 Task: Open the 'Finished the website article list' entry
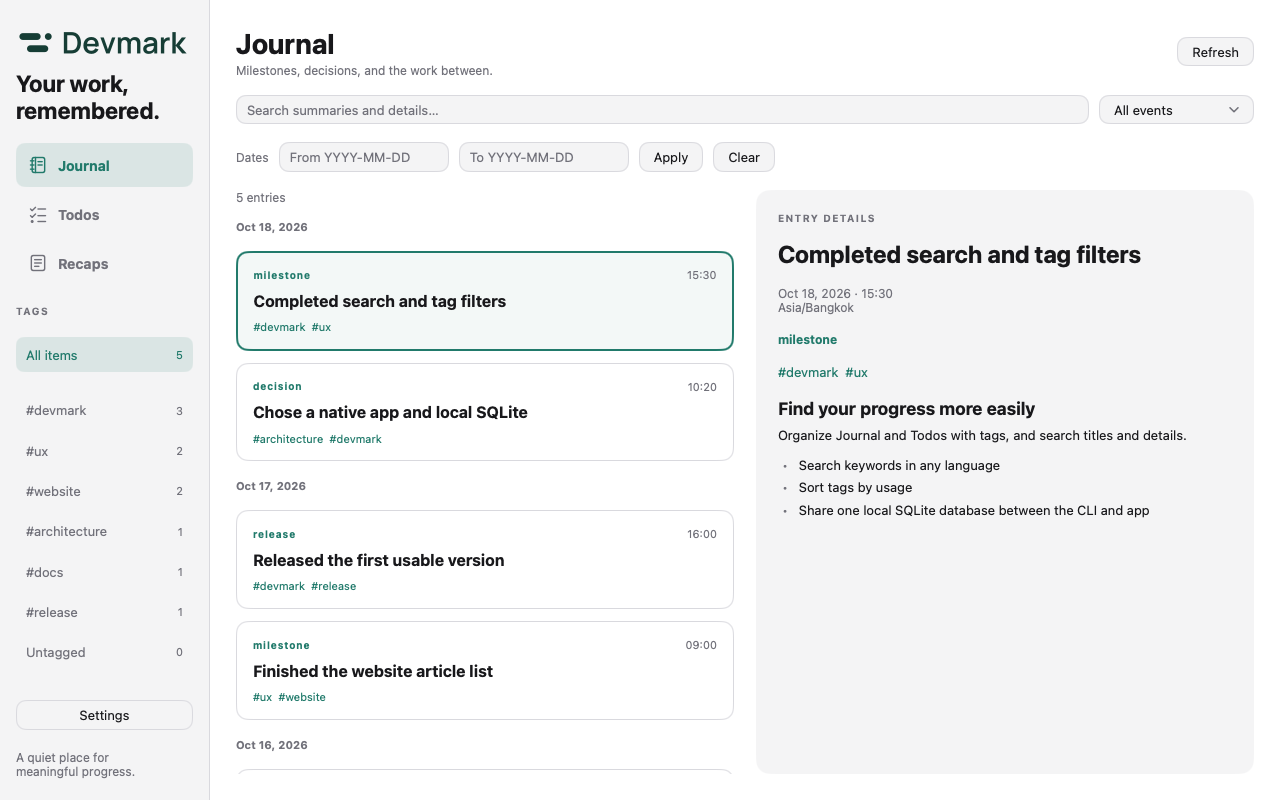click(x=485, y=671)
